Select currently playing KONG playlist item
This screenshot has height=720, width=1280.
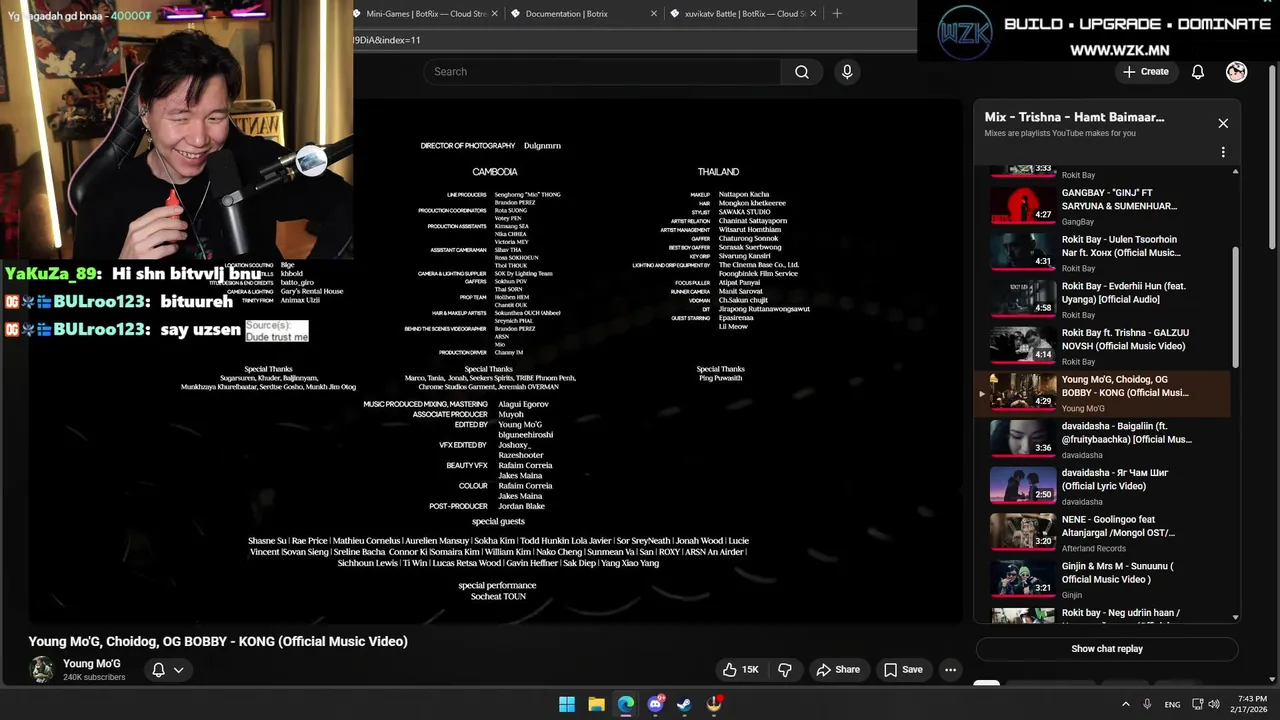click(x=1105, y=393)
